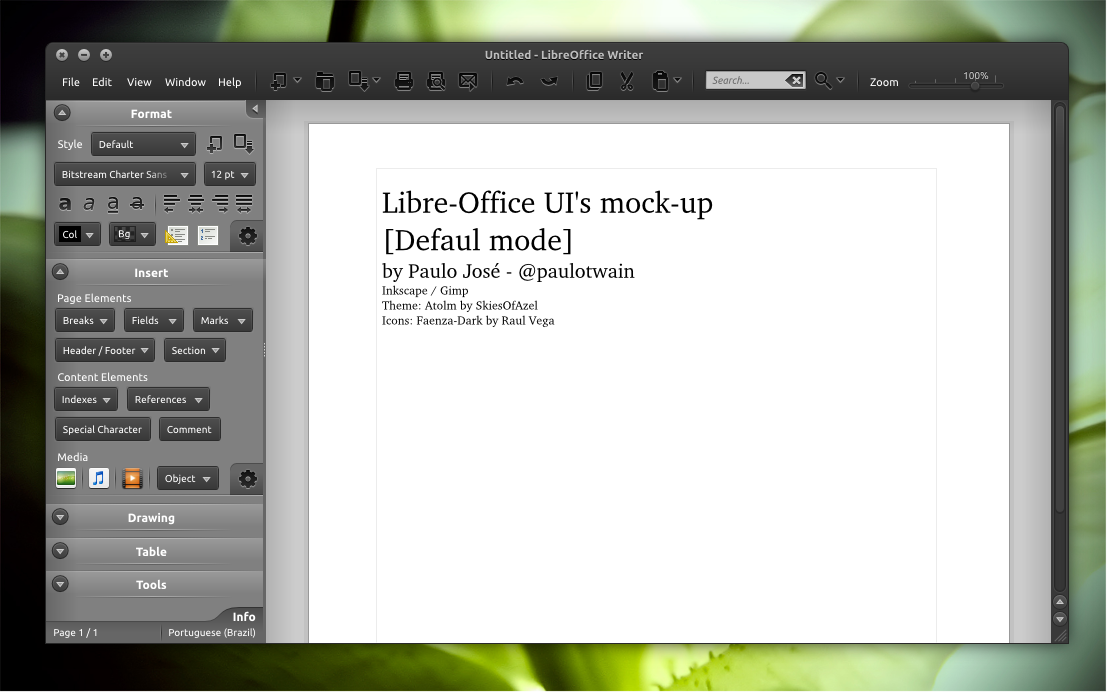Undo the last action
Viewport: 1107px width, 692px height.
coord(515,81)
